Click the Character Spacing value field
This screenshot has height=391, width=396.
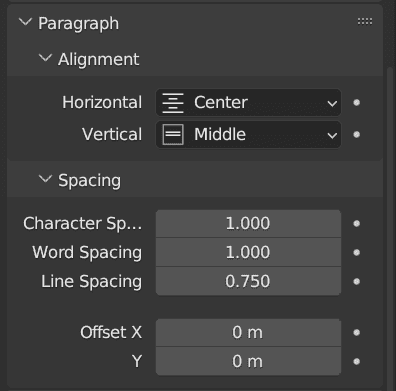coord(248,223)
